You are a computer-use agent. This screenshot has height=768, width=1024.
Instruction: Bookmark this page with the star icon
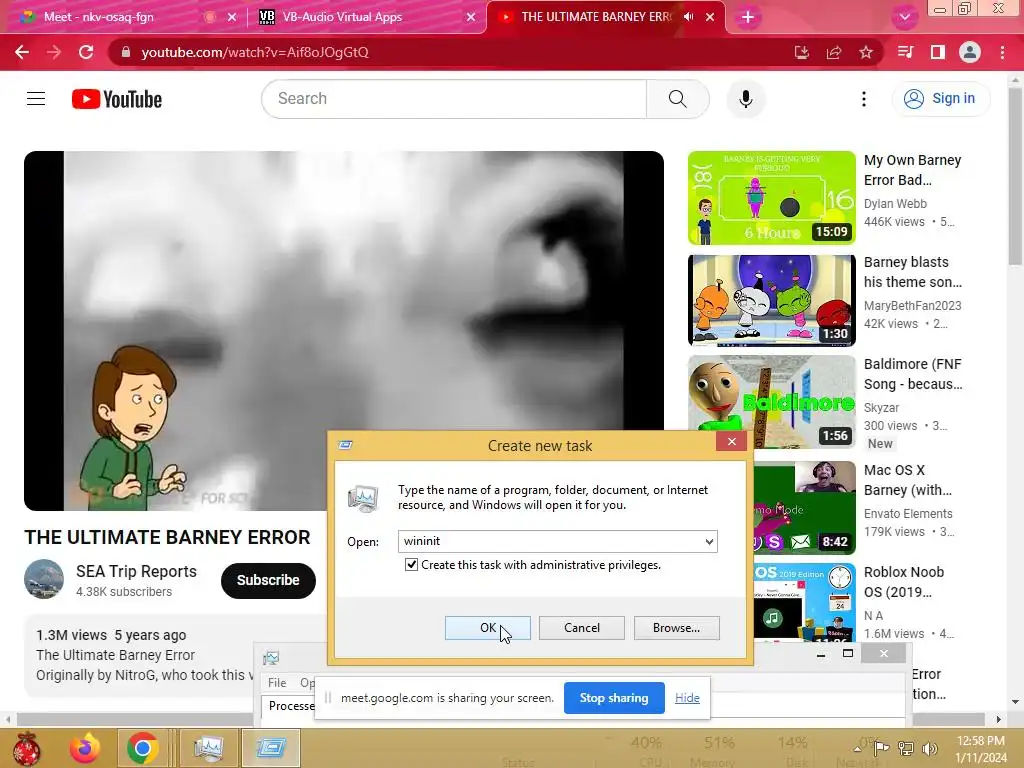click(866, 52)
